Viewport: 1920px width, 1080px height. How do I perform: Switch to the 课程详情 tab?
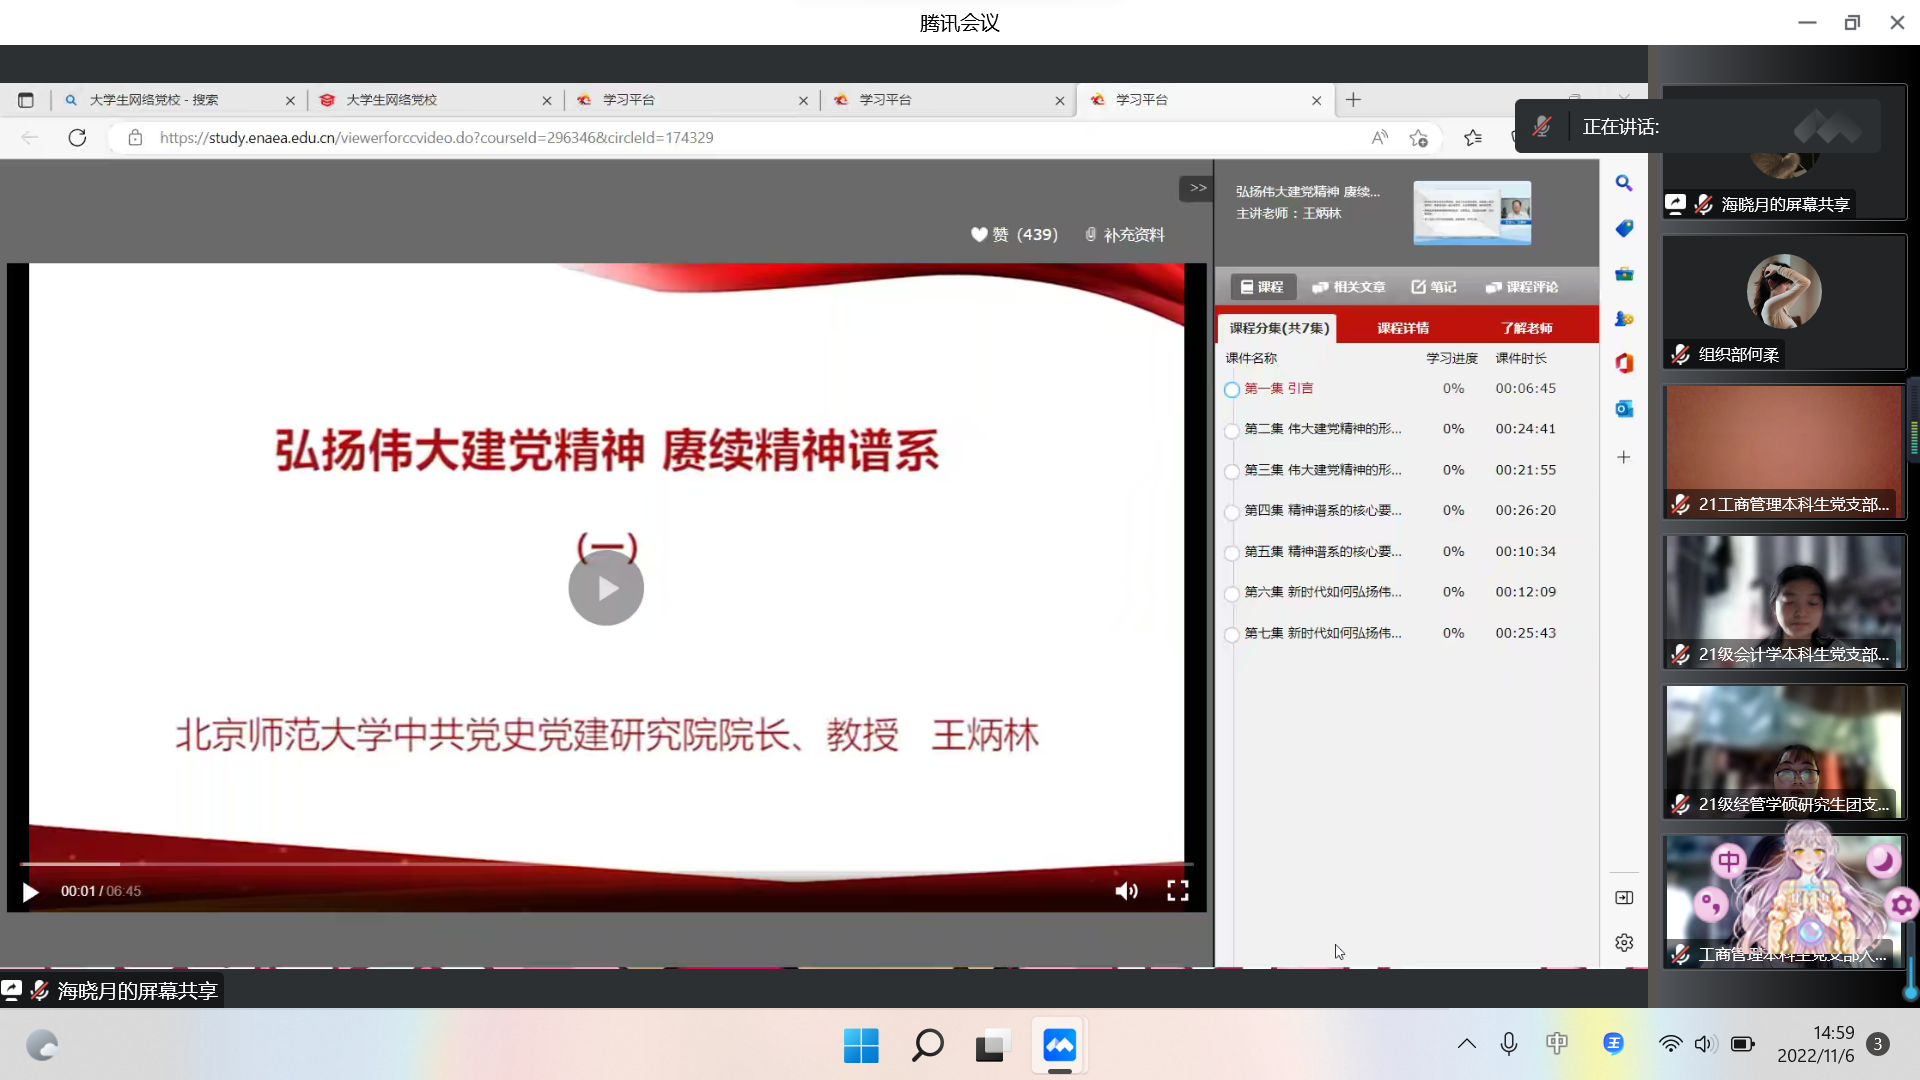pyautogui.click(x=1402, y=328)
